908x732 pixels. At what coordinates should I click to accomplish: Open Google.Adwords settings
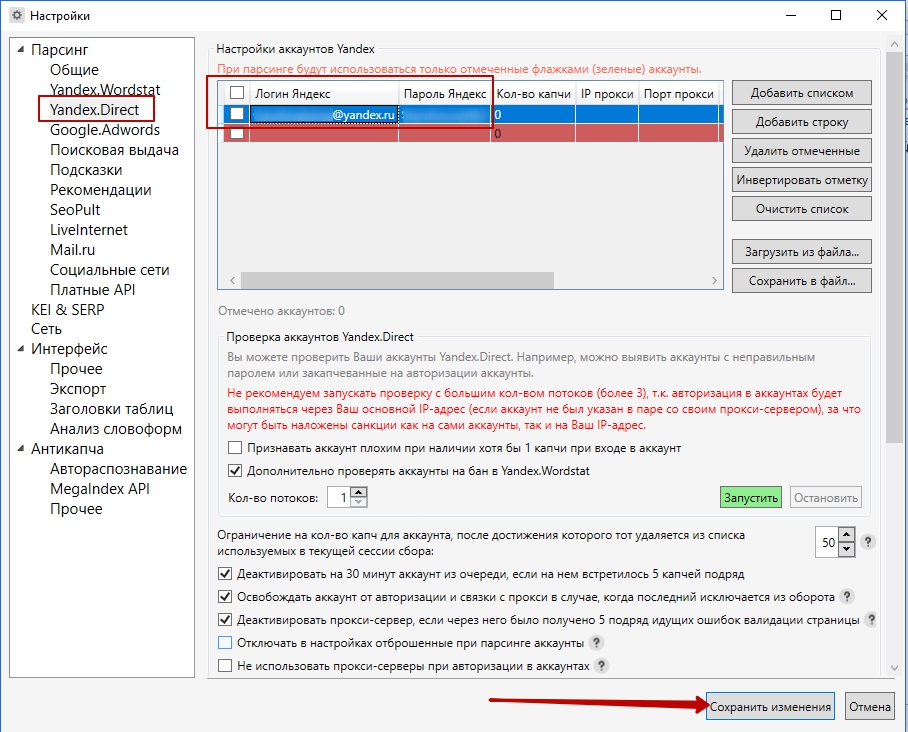pyautogui.click(x=105, y=130)
